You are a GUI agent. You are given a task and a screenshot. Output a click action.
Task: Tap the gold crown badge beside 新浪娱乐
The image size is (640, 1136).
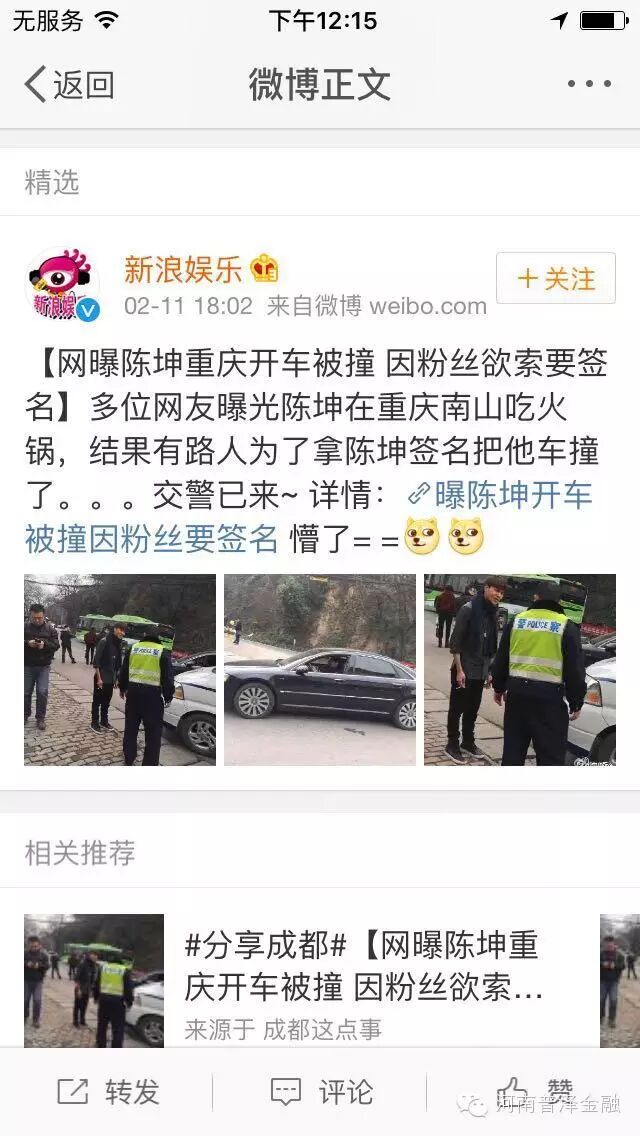265,270
